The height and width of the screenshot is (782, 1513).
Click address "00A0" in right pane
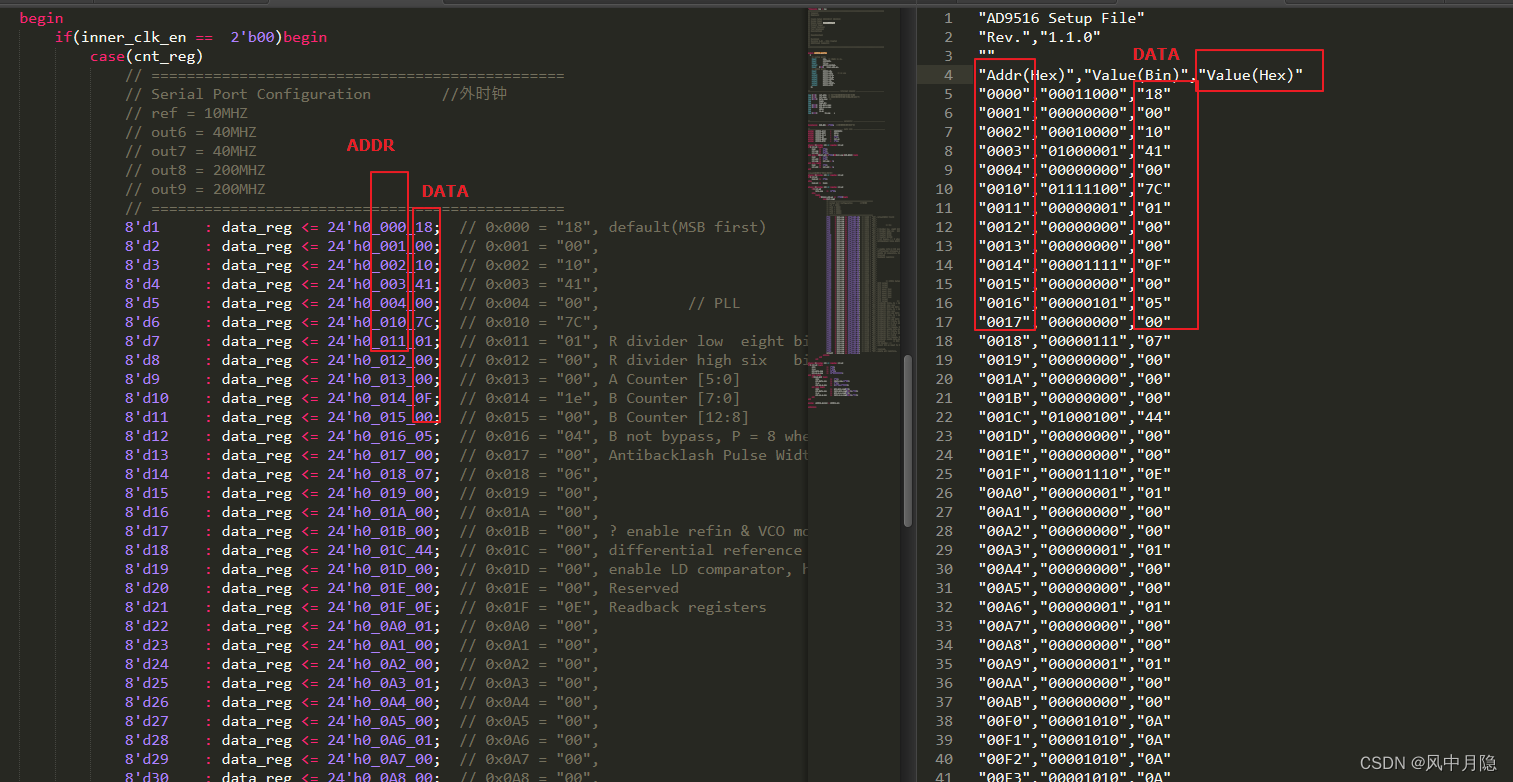[x=1004, y=493]
